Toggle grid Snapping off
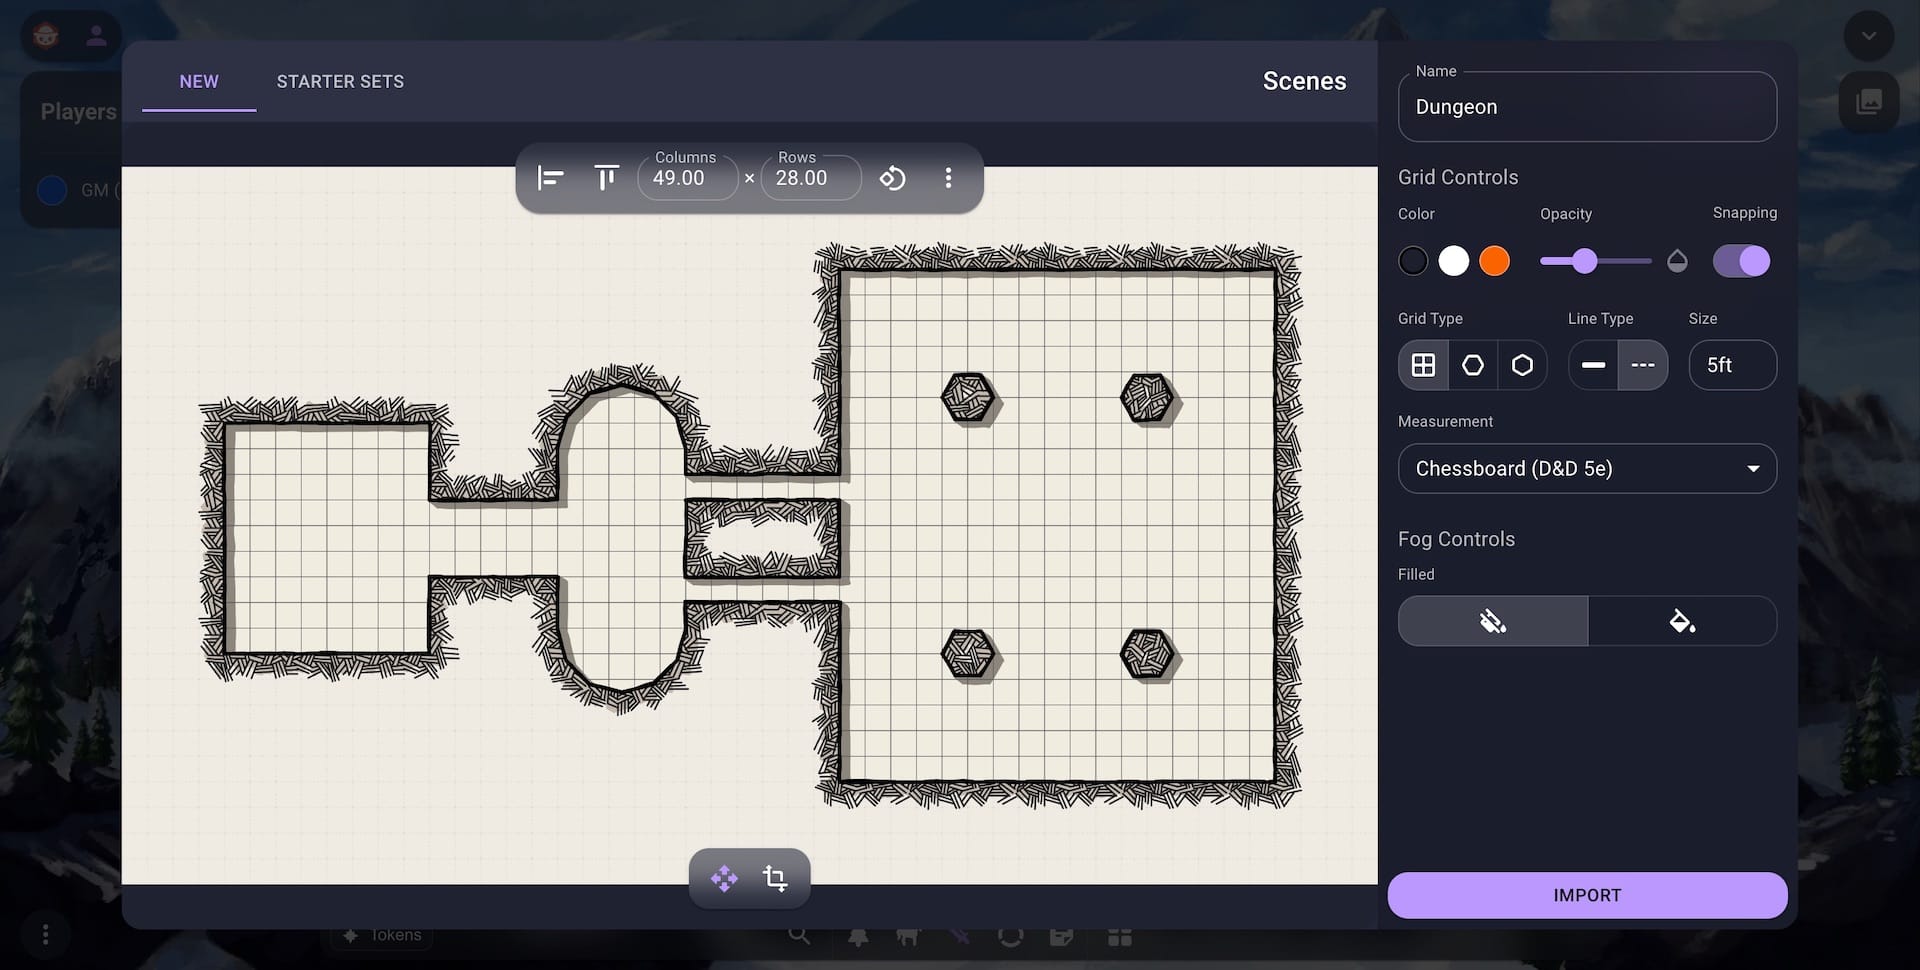Viewport: 1920px width, 970px height. point(1742,260)
